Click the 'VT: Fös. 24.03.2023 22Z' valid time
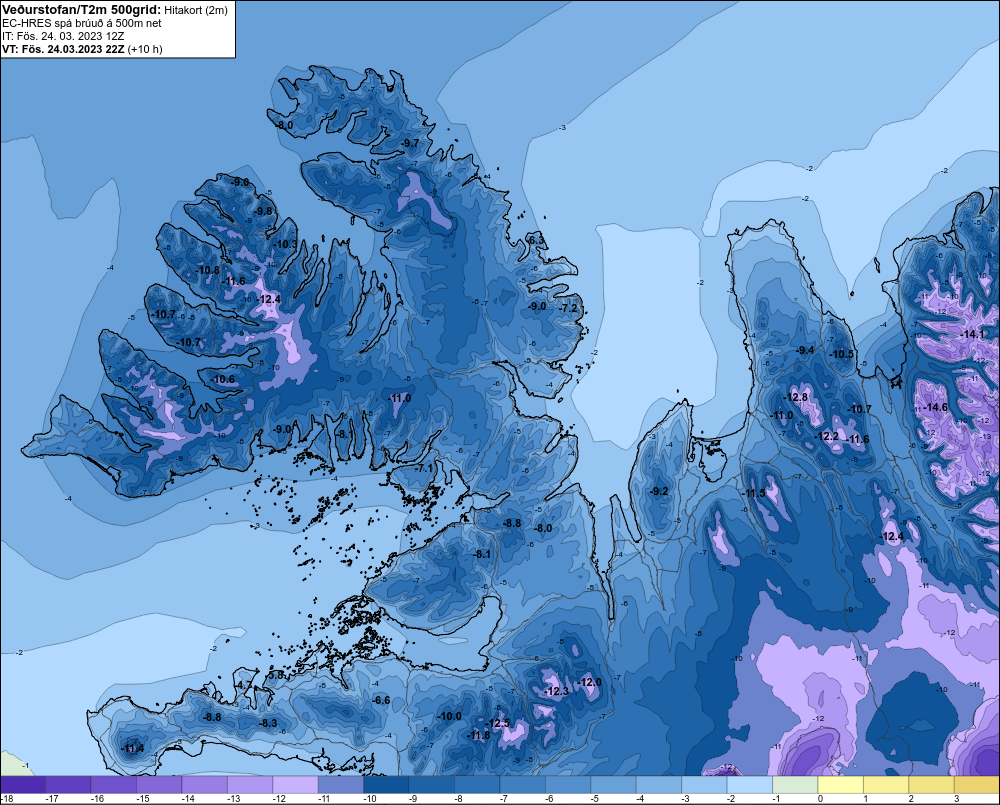This screenshot has height=805, width=1000. [63, 49]
